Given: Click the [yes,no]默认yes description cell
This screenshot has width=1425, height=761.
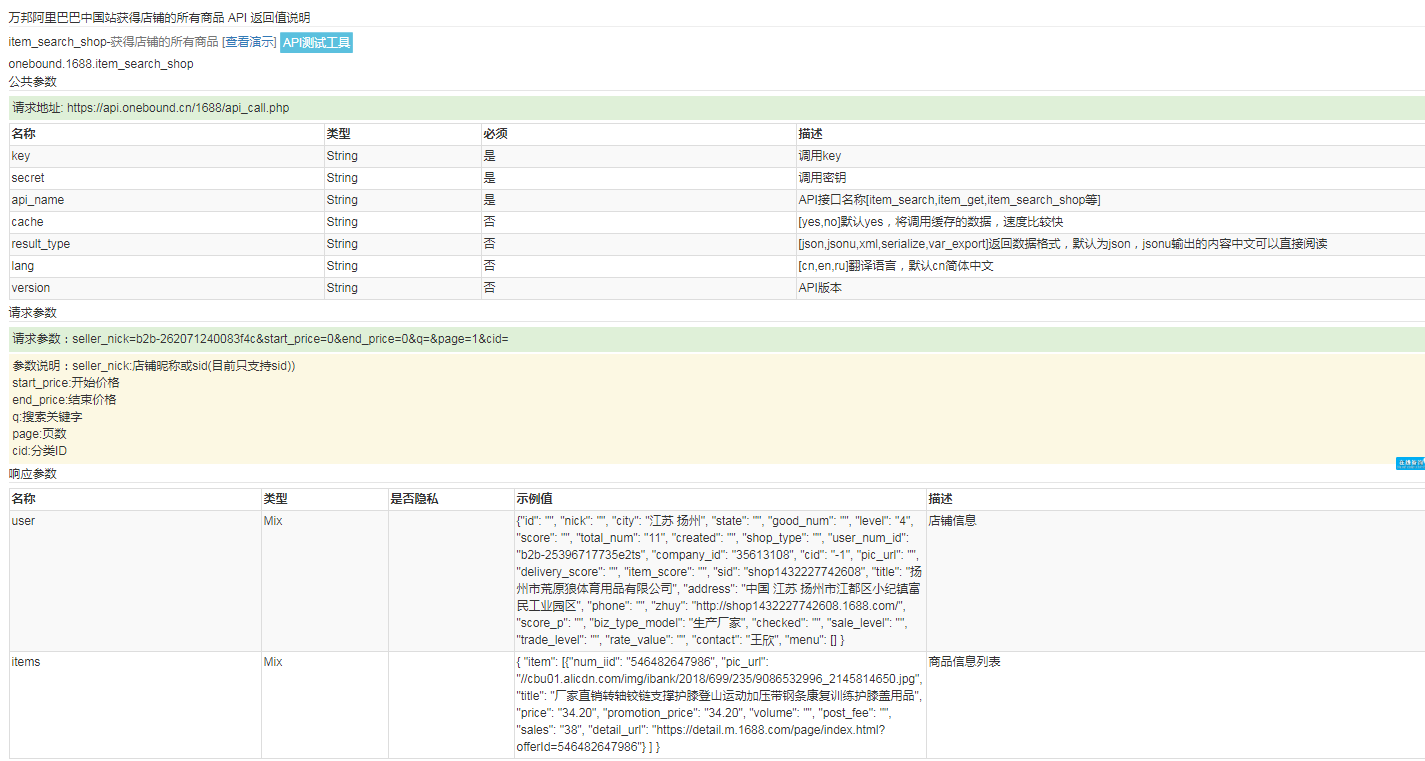Looking at the screenshot, I should pos(1110,222).
